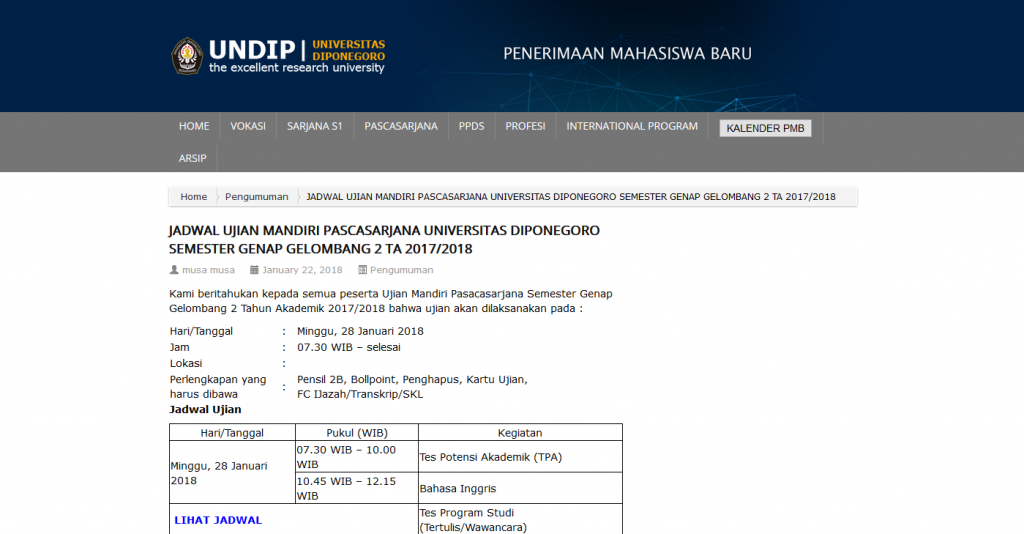
Task: Open INTERNATIONAL PROGRAM menu
Action: [x=631, y=127]
